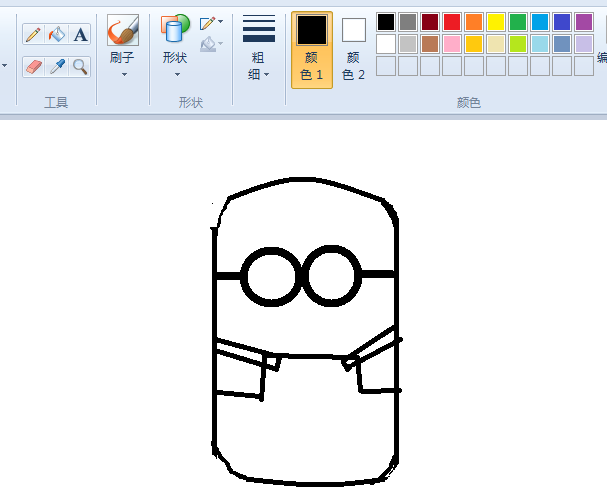Pick the yellow color swatch
The height and width of the screenshot is (499, 607).
click(496, 22)
